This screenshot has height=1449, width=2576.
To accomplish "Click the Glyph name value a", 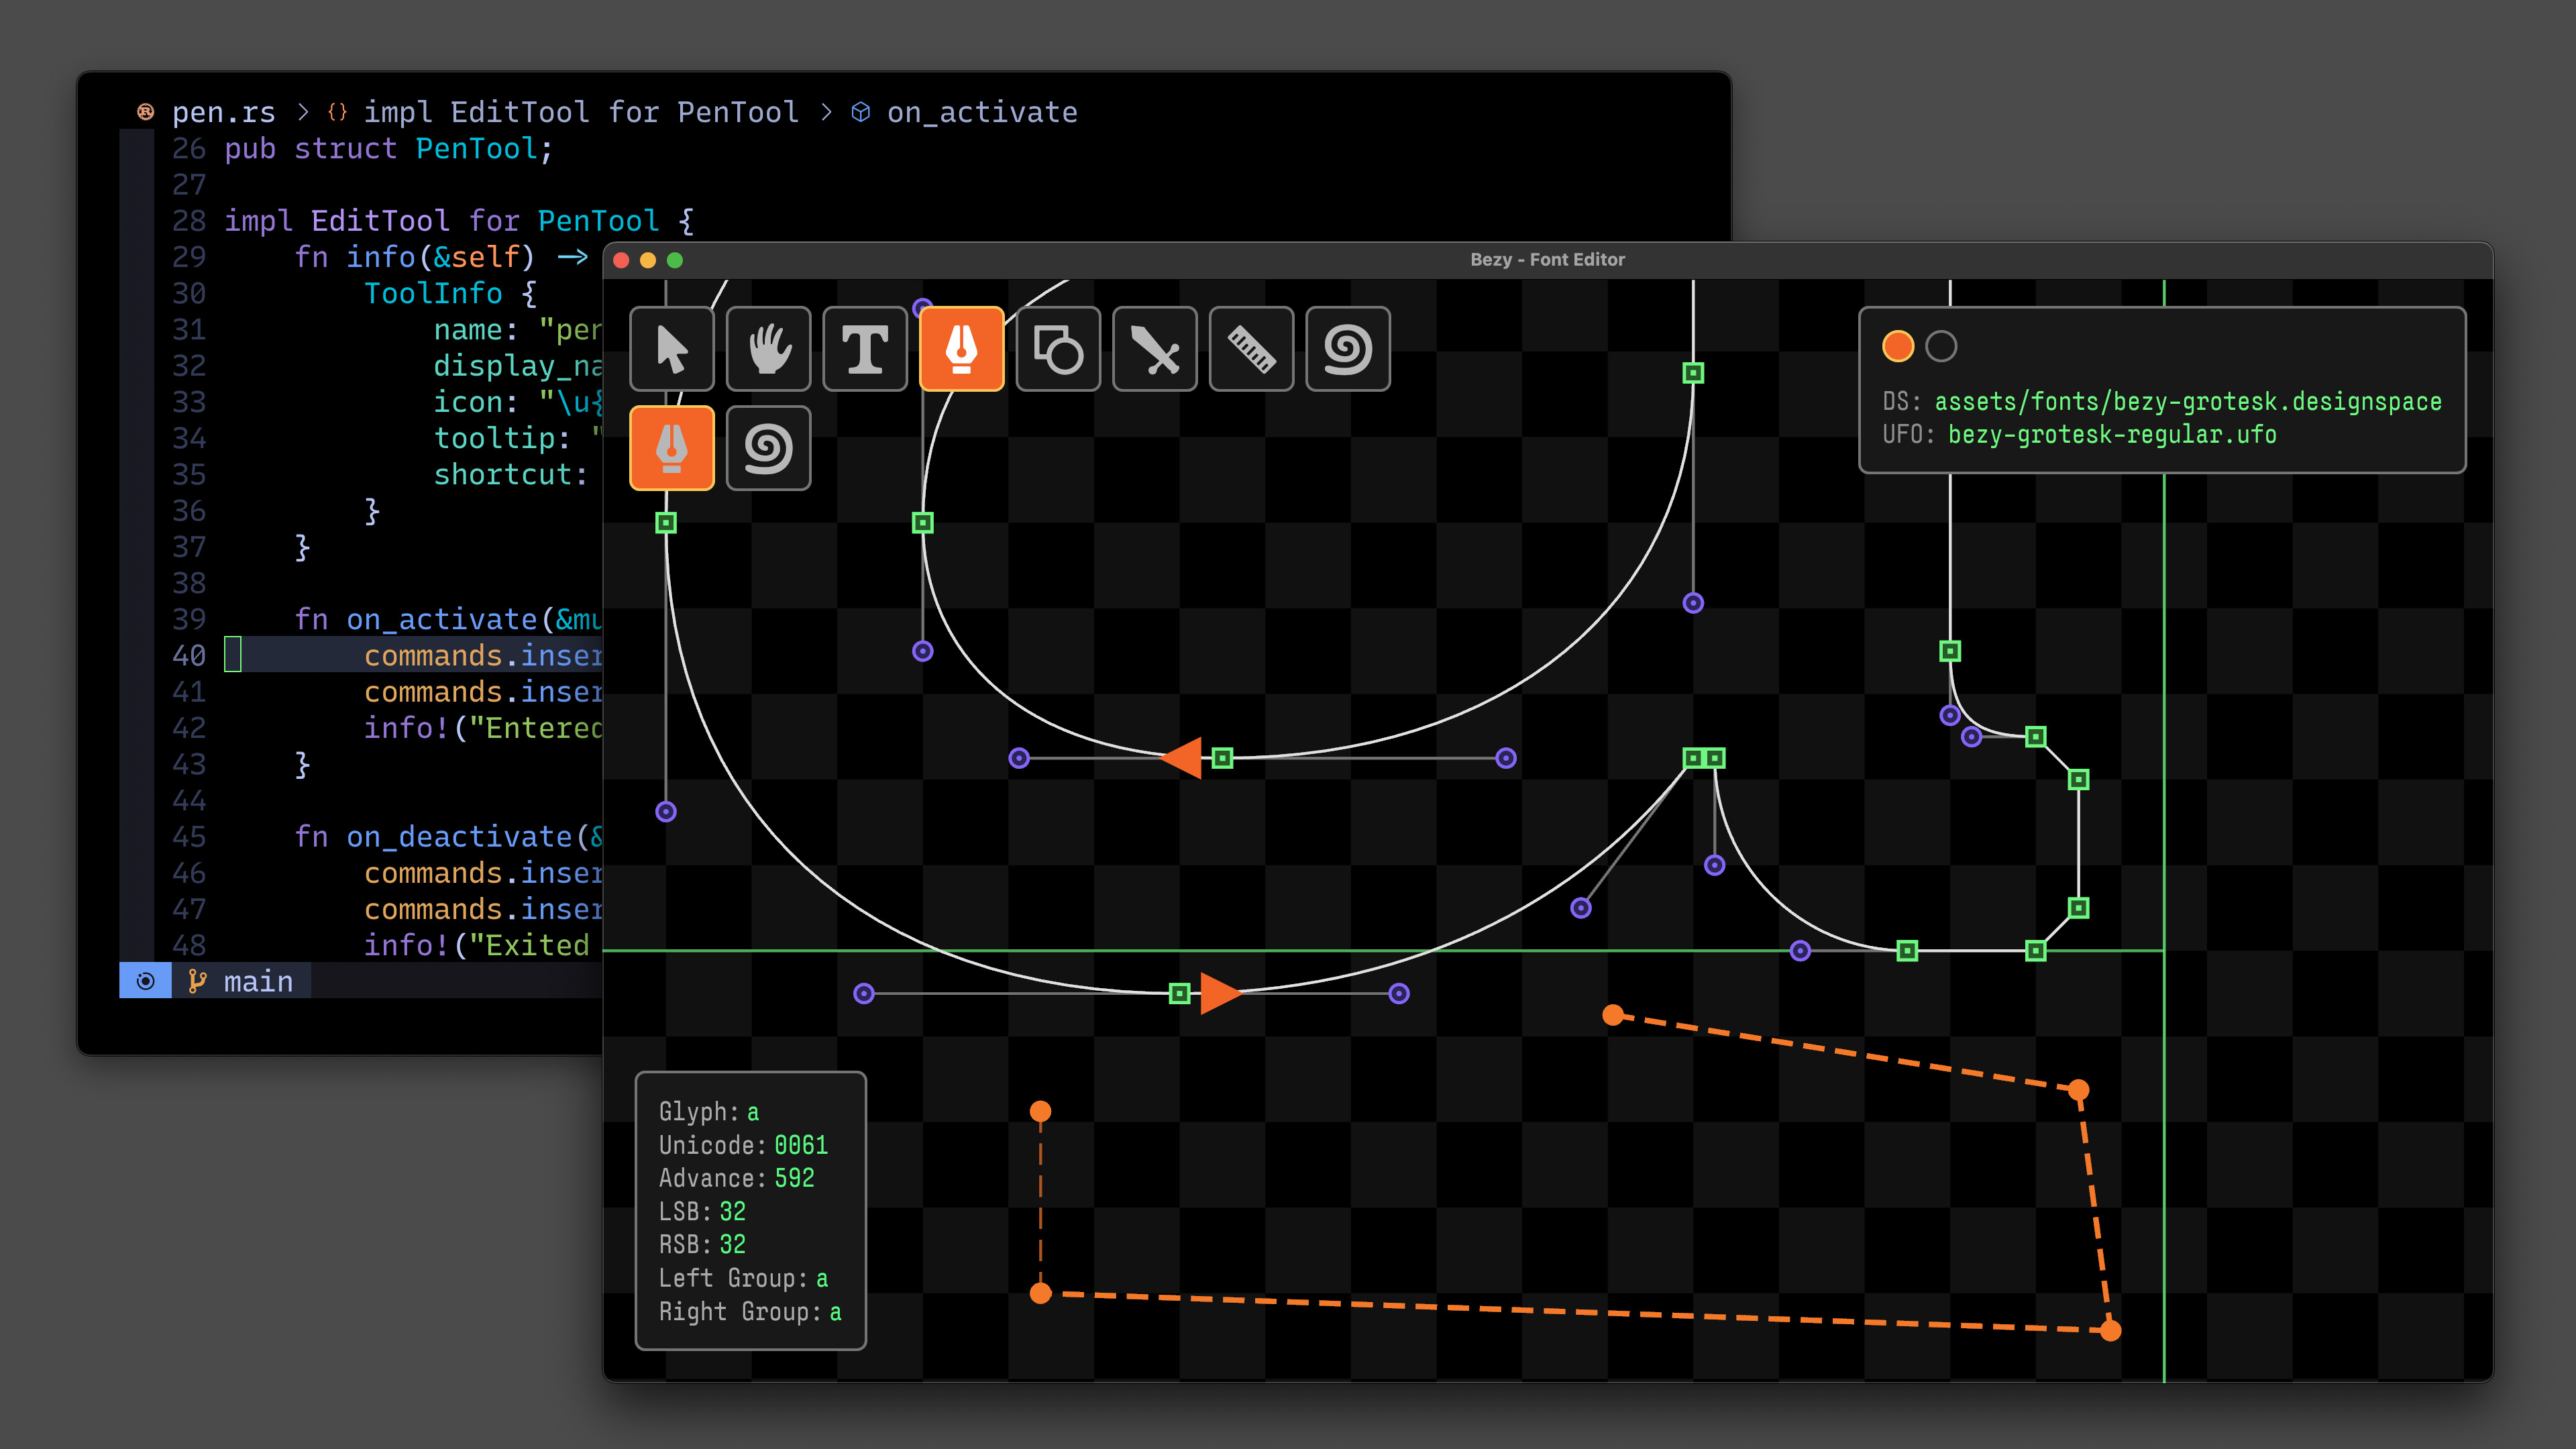I will pyautogui.click(x=753, y=1112).
